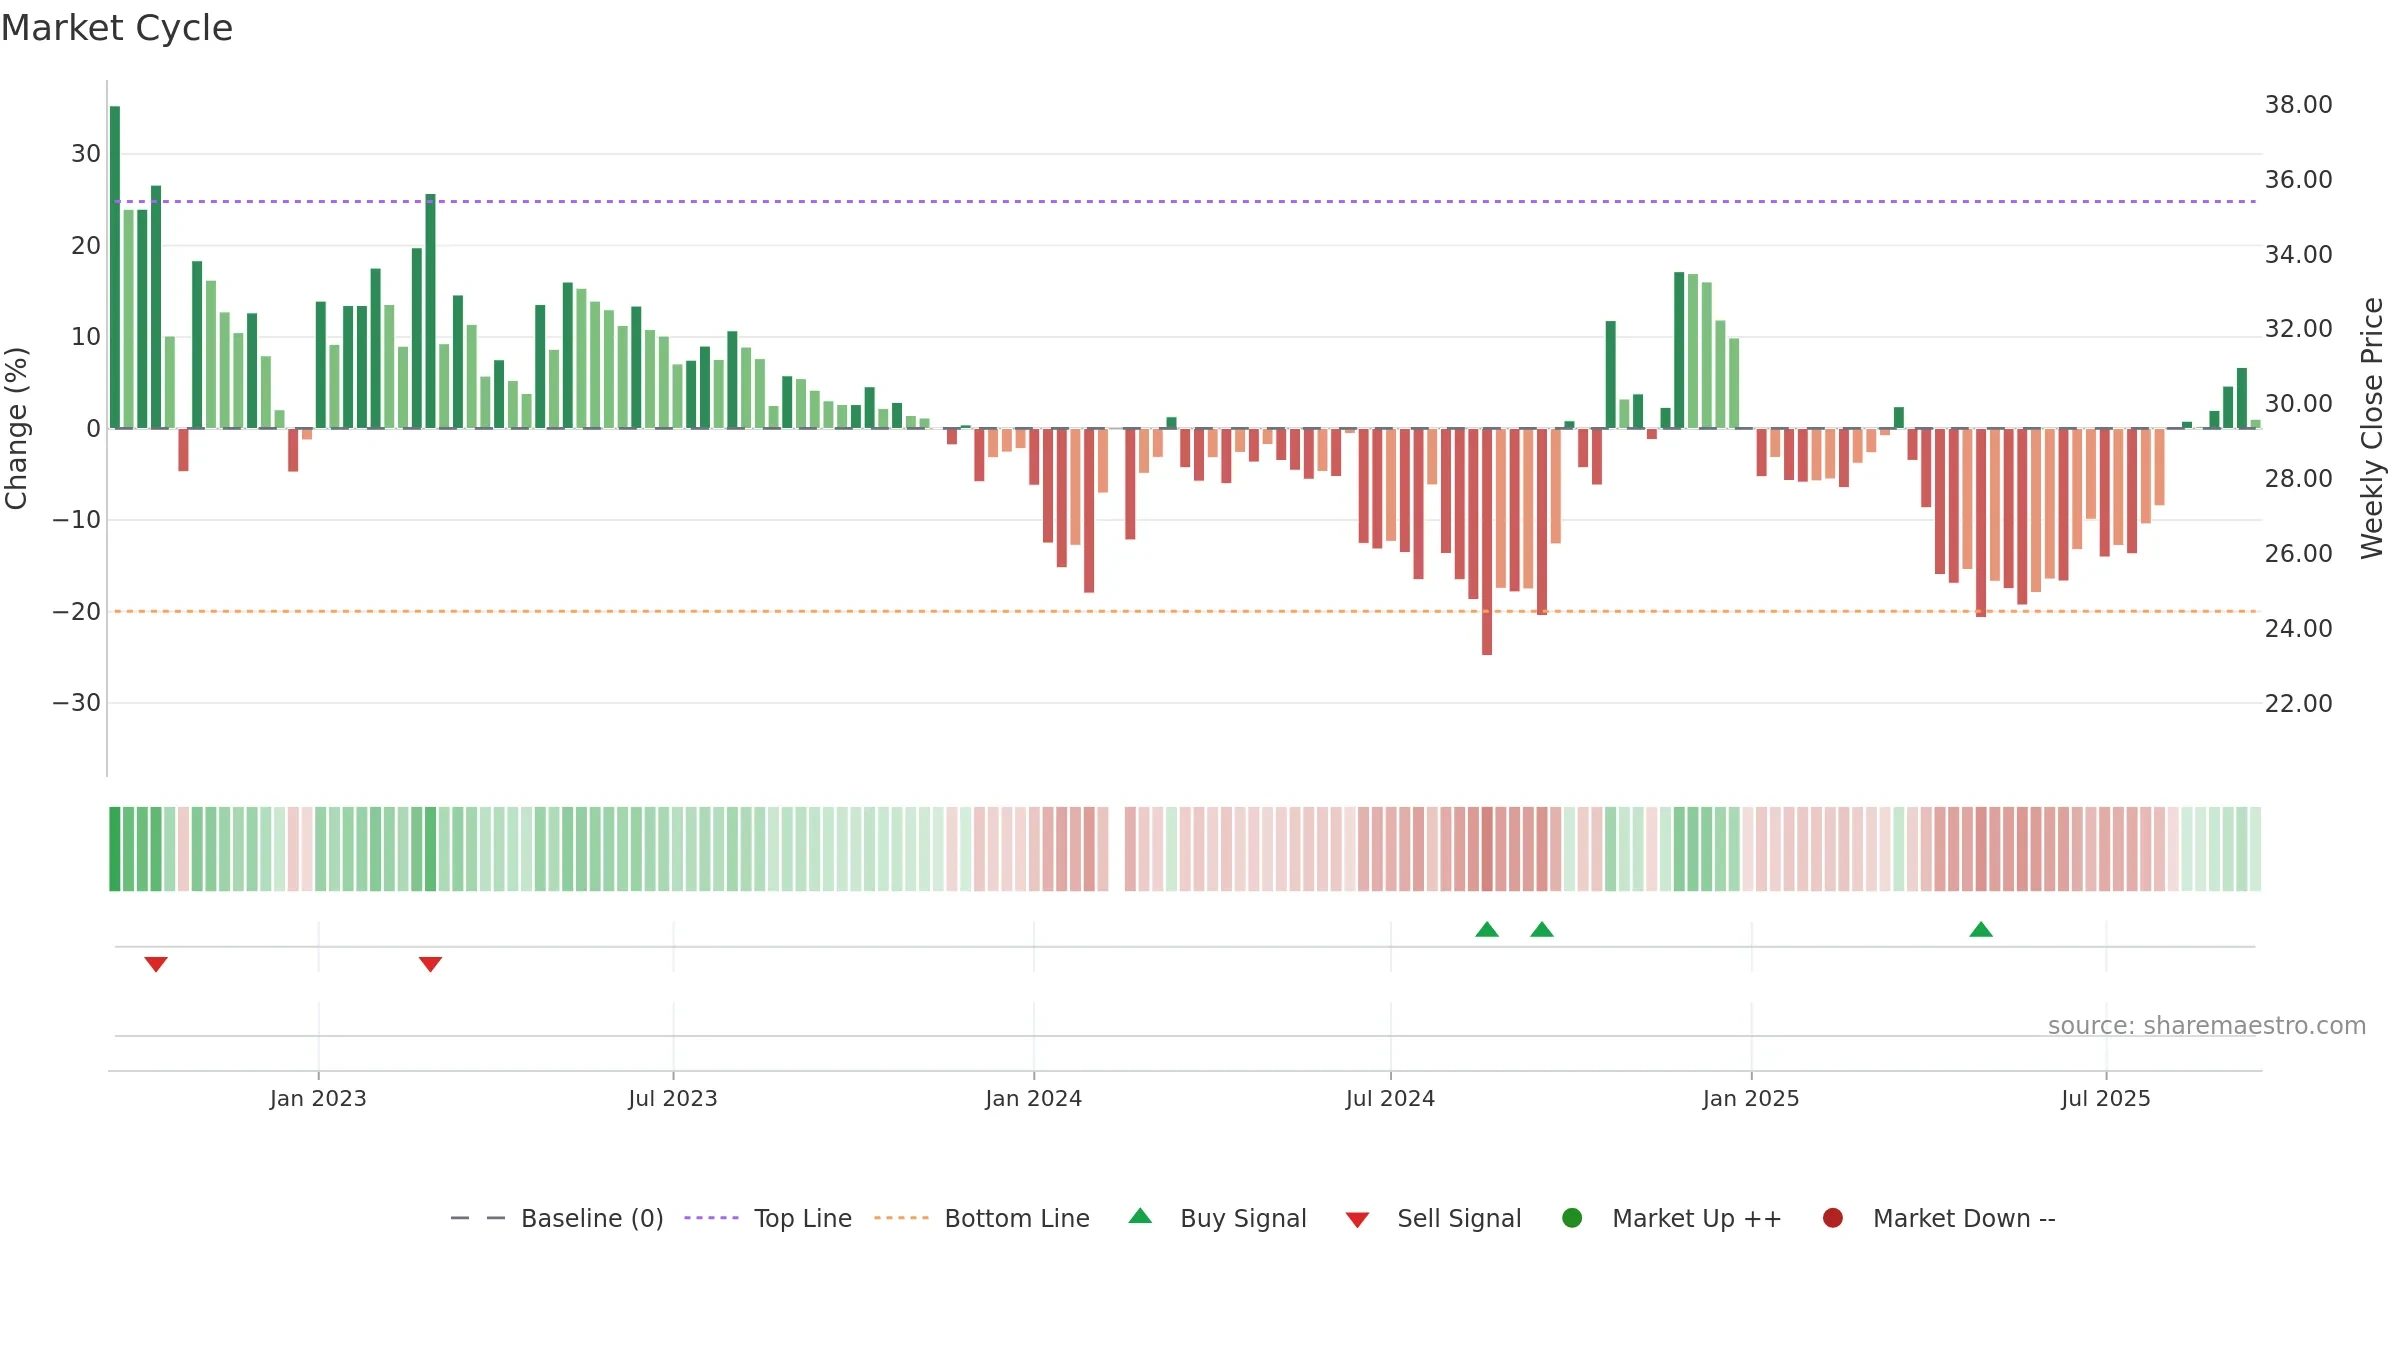Click the −30 change axis value

tap(77, 703)
